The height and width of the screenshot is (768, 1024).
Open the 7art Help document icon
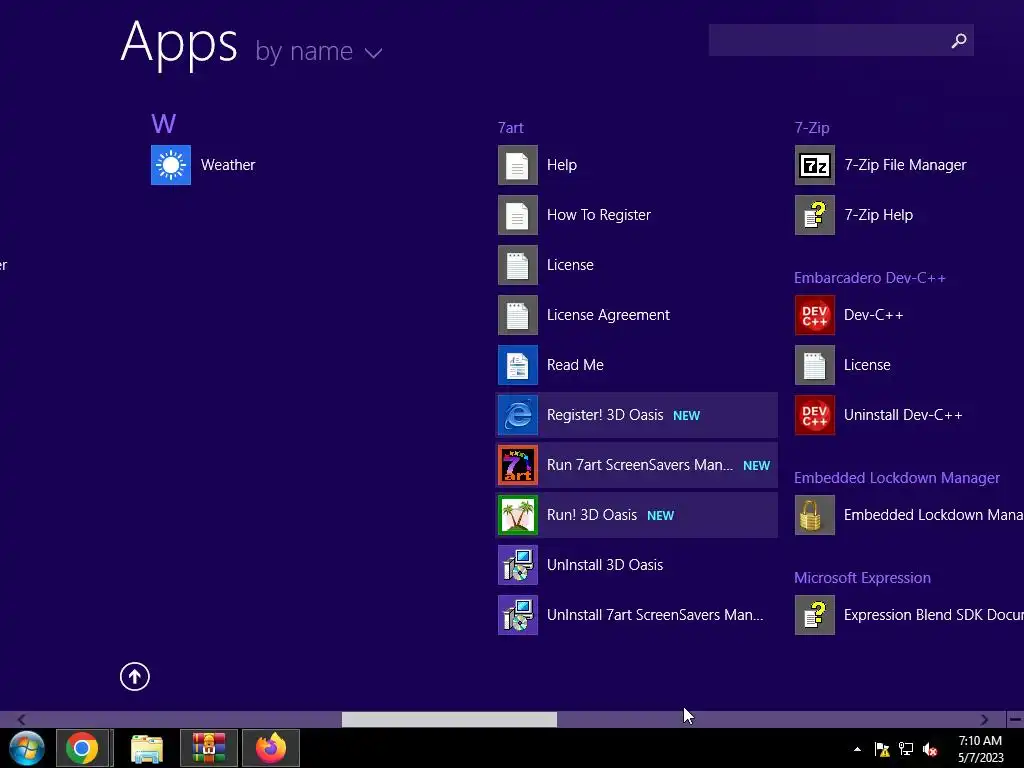[517, 165]
